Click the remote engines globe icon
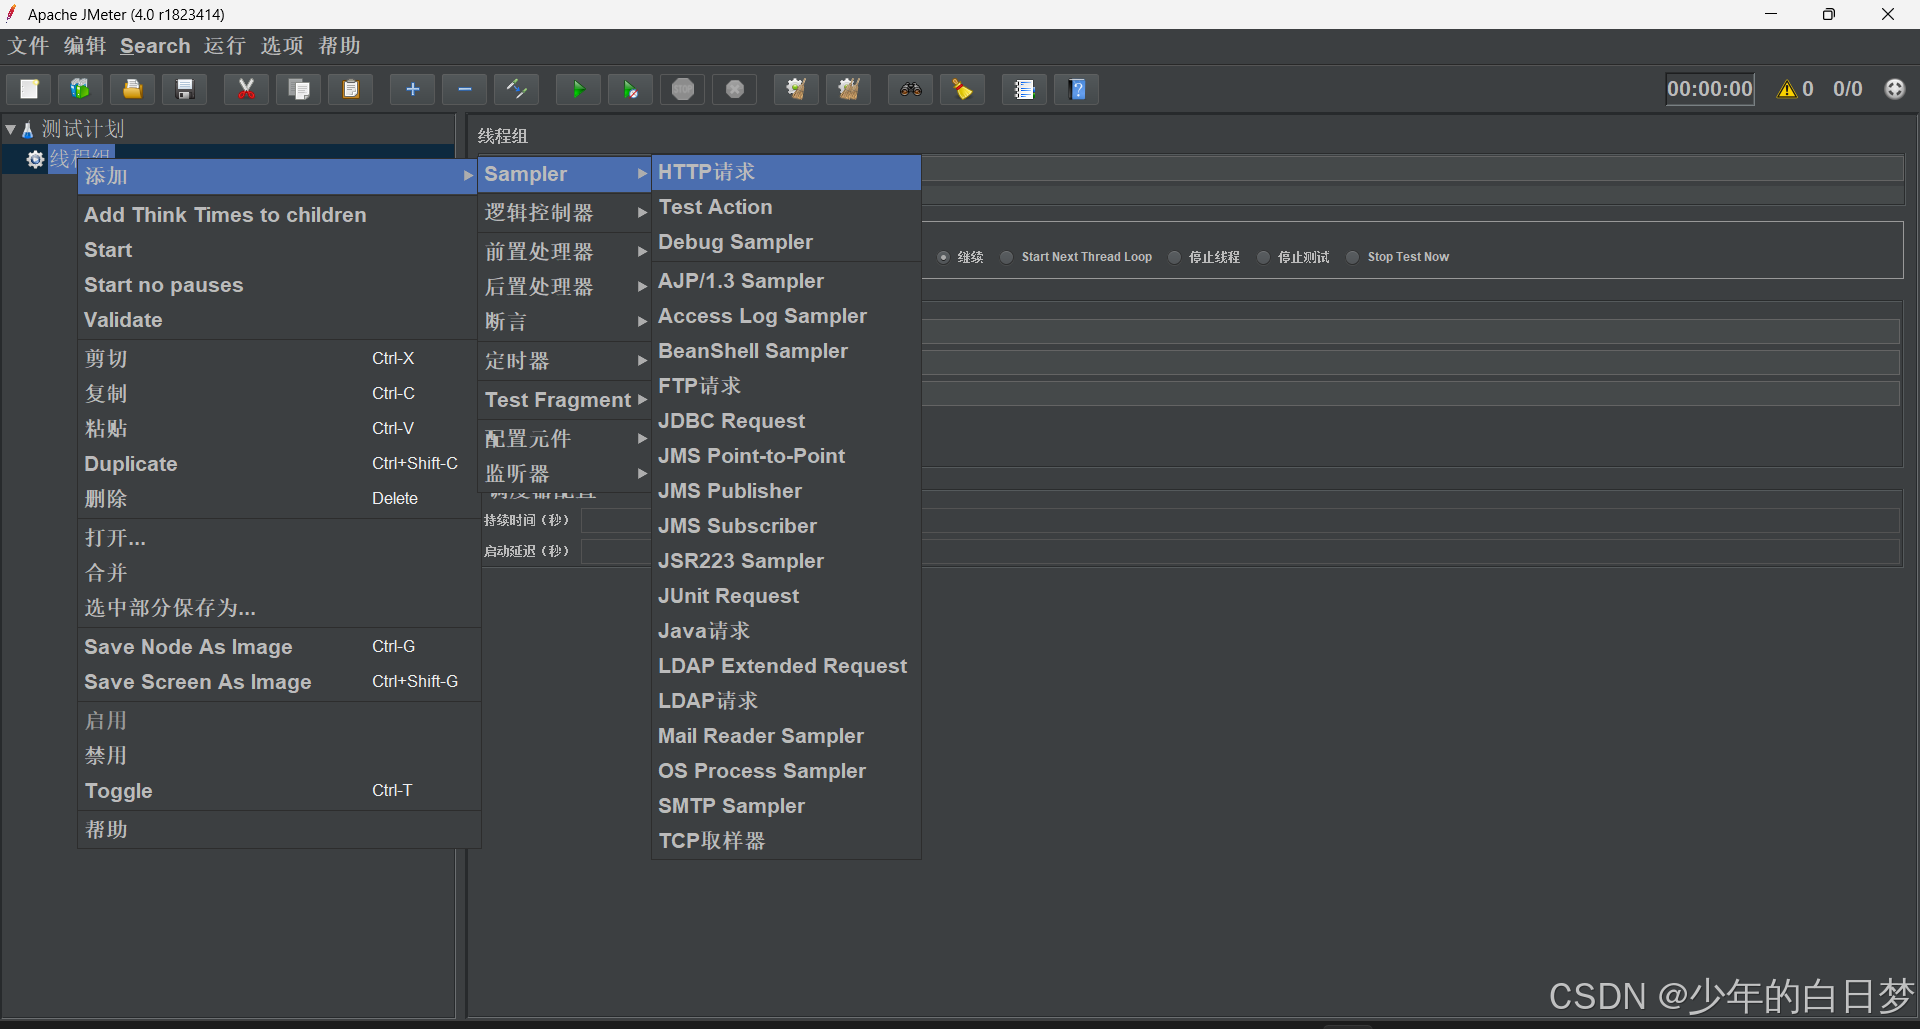The width and height of the screenshot is (1920, 1029). click(x=1895, y=89)
